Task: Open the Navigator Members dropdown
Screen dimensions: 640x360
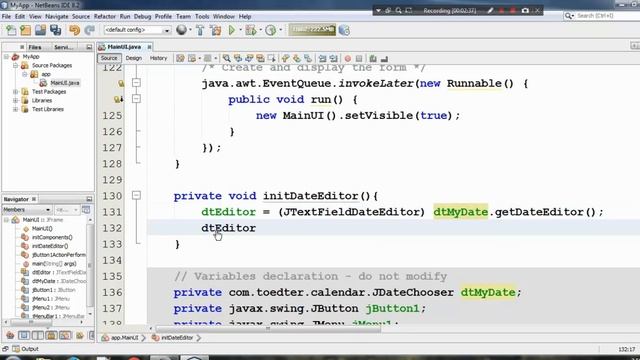Action: tap(27, 210)
